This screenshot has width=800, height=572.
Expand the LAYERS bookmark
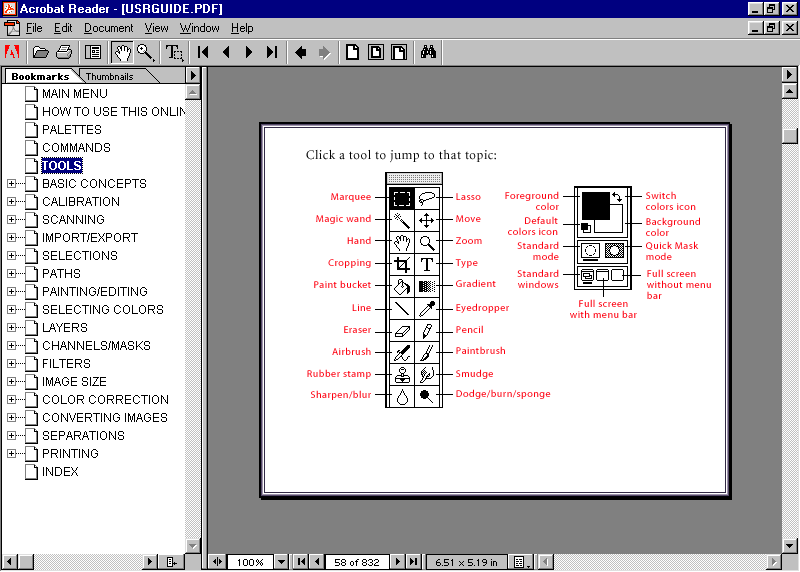11,328
